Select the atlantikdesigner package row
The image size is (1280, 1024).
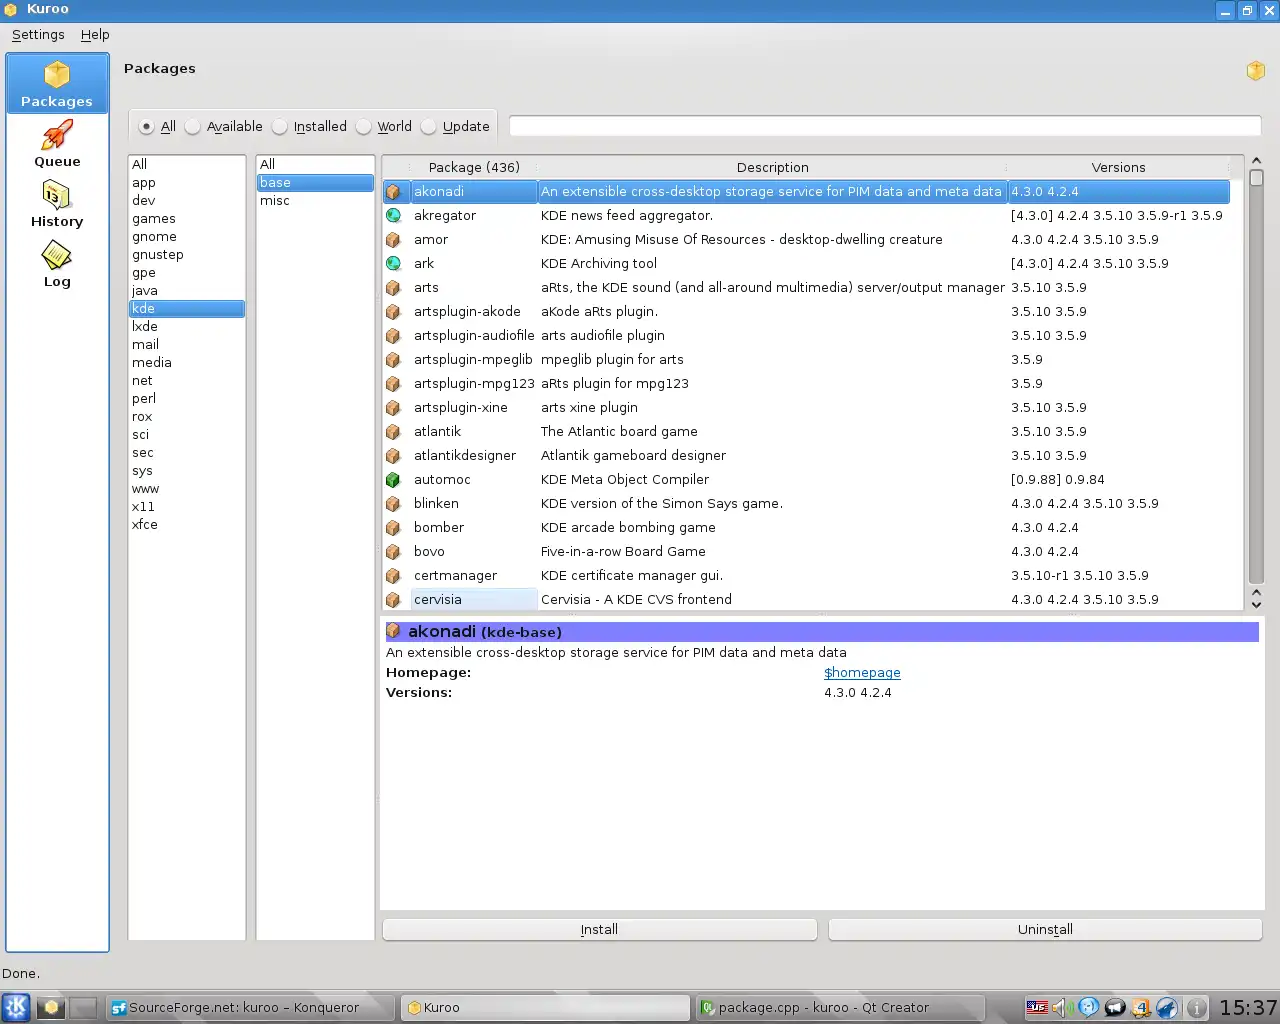pos(806,455)
